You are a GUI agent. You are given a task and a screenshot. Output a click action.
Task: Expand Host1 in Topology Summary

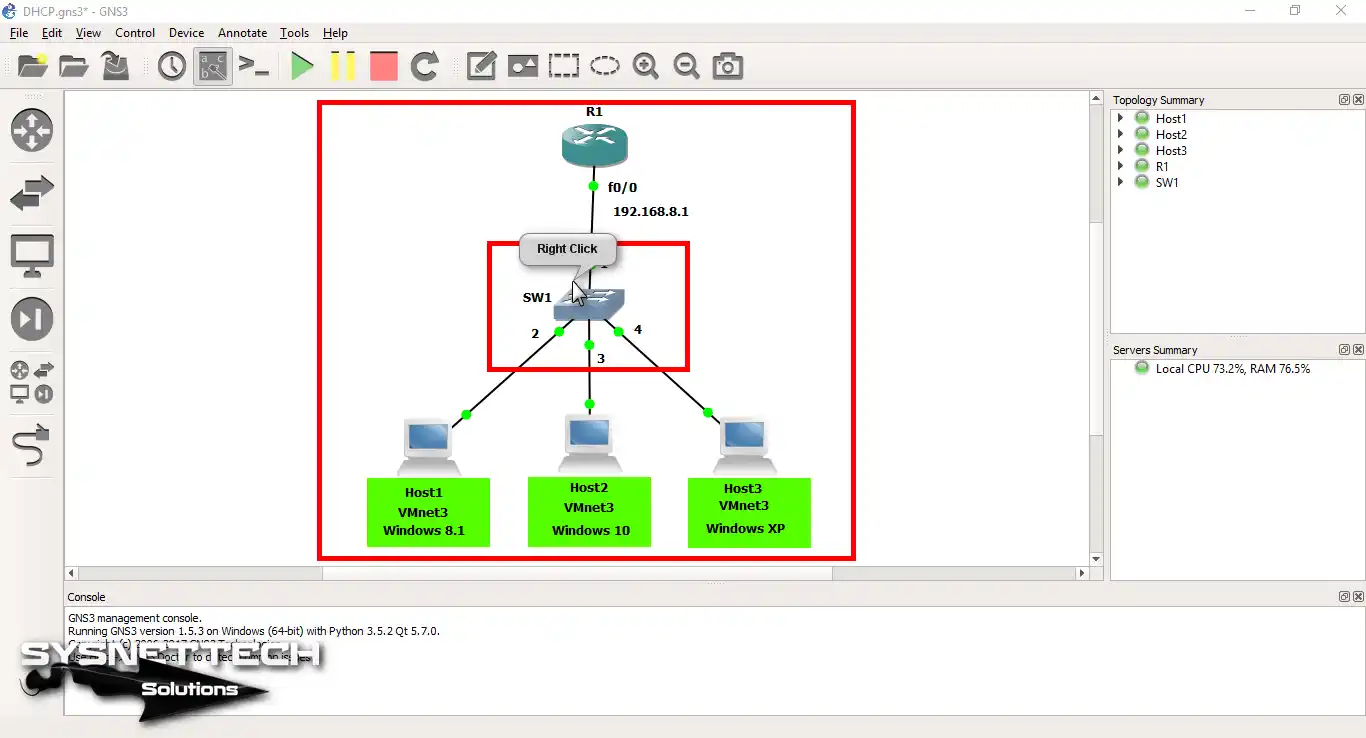[1121, 118]
